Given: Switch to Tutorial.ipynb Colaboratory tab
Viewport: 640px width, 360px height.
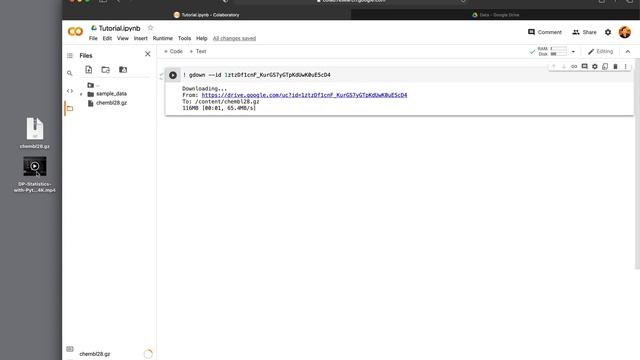Looking at the screenshot, I should (207, 15).
